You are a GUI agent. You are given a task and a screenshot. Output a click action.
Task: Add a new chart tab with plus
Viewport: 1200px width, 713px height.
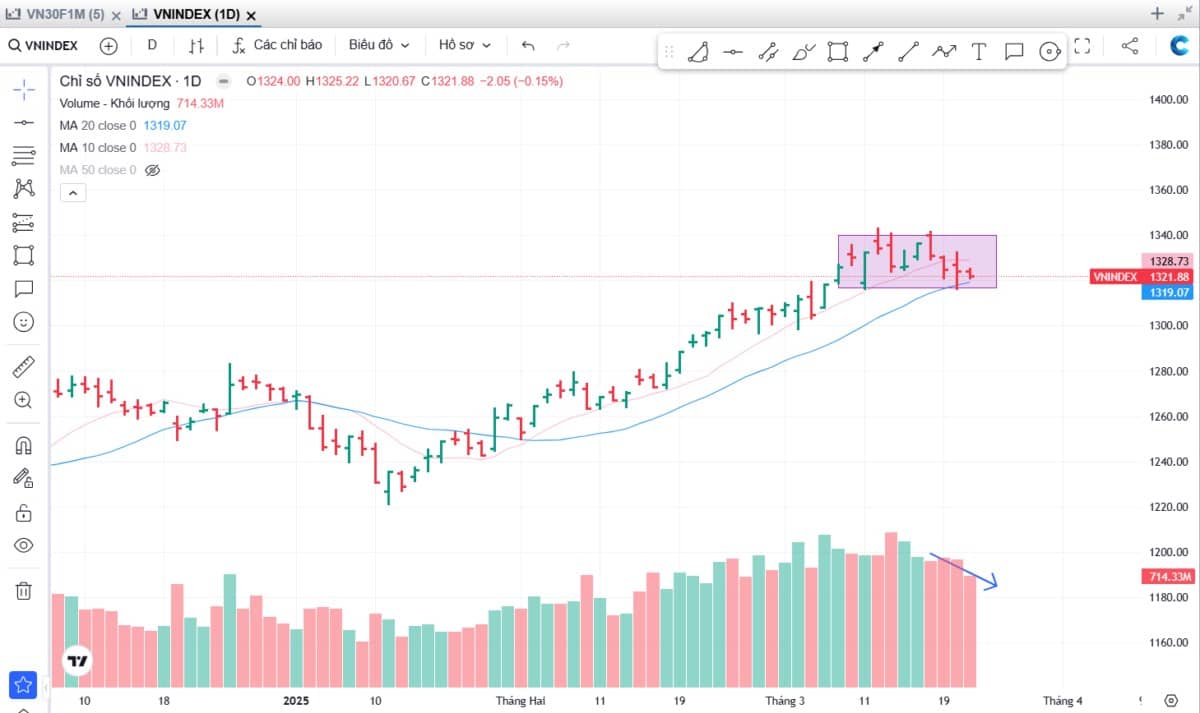[1157, 13]
